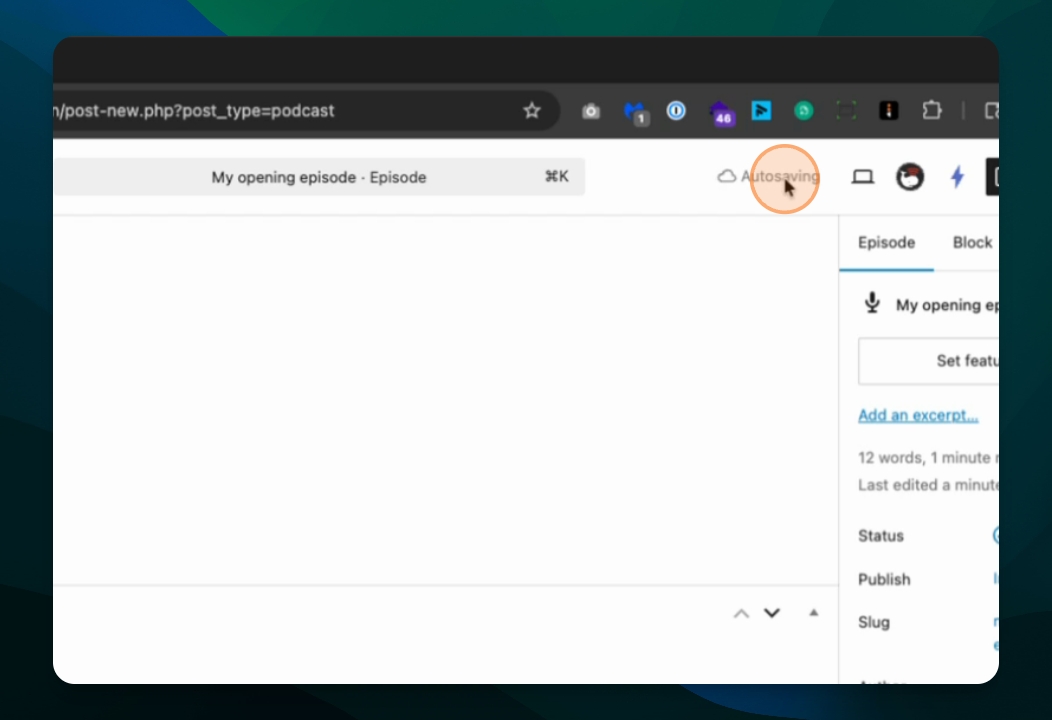Click the laptop preview device icon
The image size is (1052, 720).
tap(863, 177)
